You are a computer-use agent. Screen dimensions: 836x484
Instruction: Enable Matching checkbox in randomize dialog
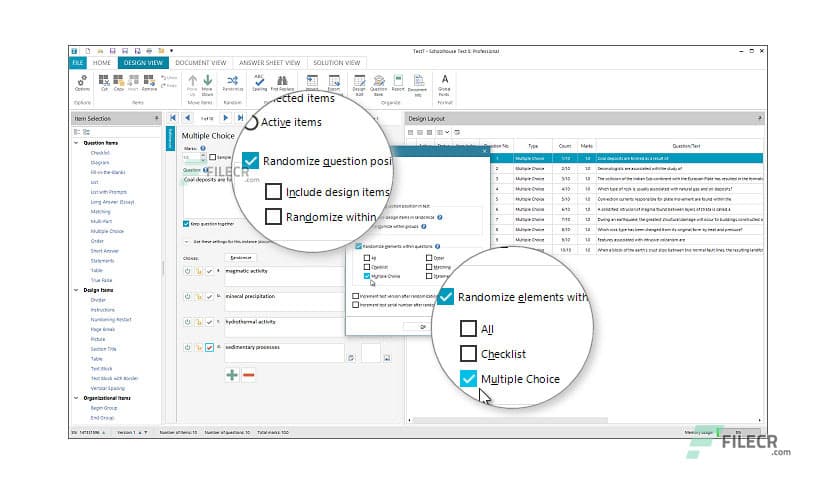pos(429,267)
